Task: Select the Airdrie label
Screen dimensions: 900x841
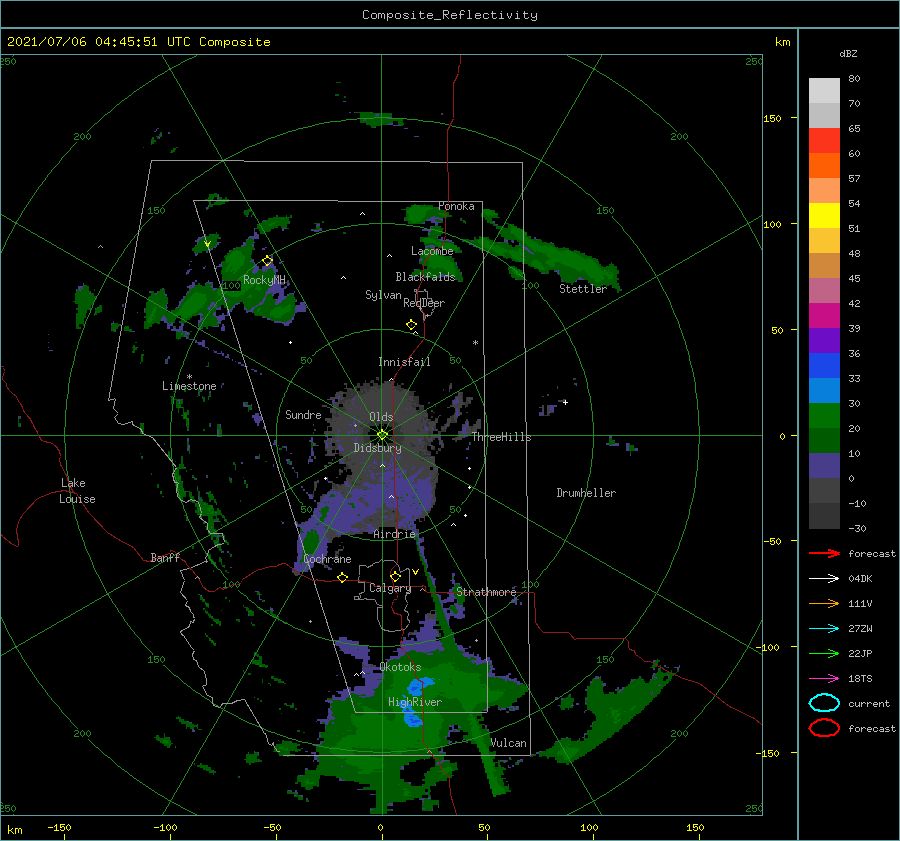Action: pyautogui.click(x=394, y=534)
